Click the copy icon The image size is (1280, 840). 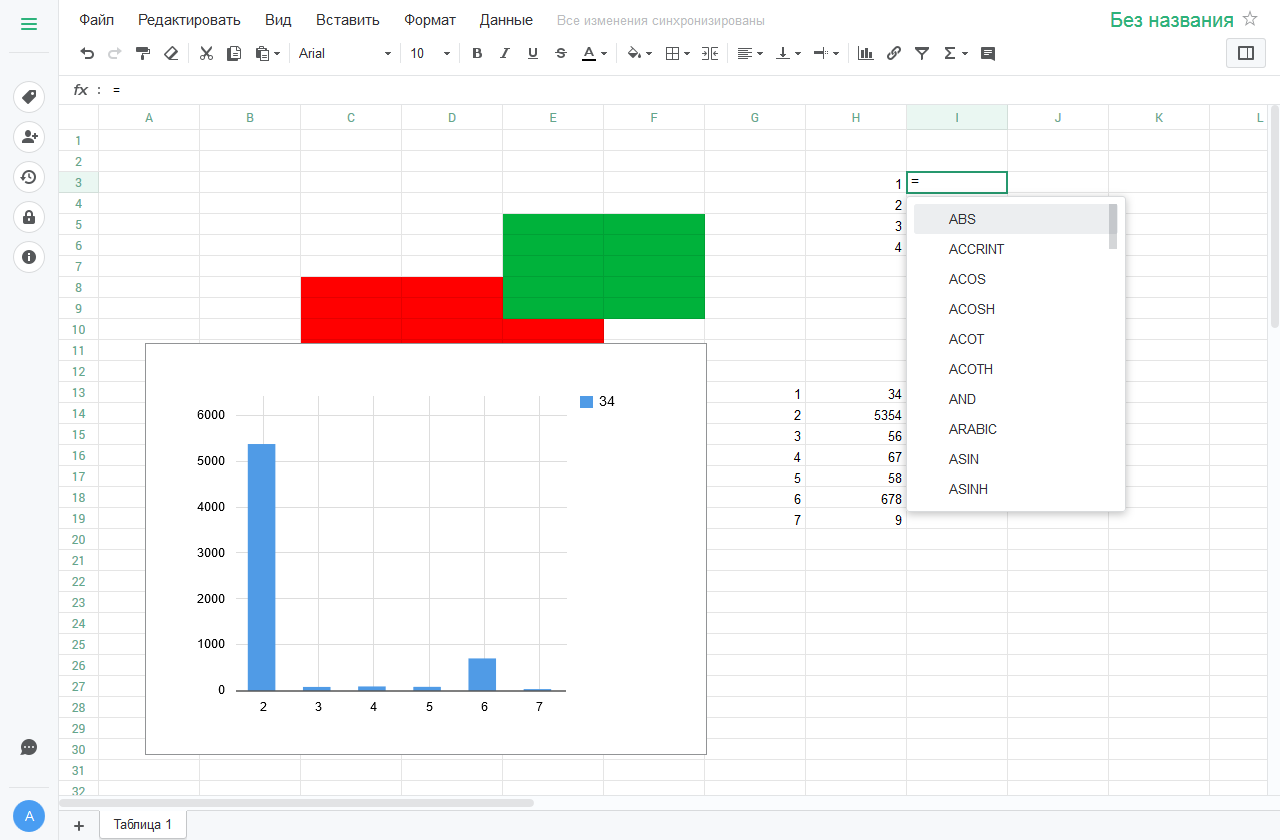pos(234,54)
